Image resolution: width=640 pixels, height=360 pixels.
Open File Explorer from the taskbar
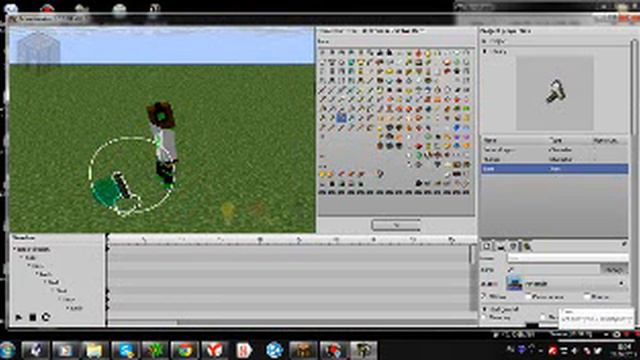point(93,350)
